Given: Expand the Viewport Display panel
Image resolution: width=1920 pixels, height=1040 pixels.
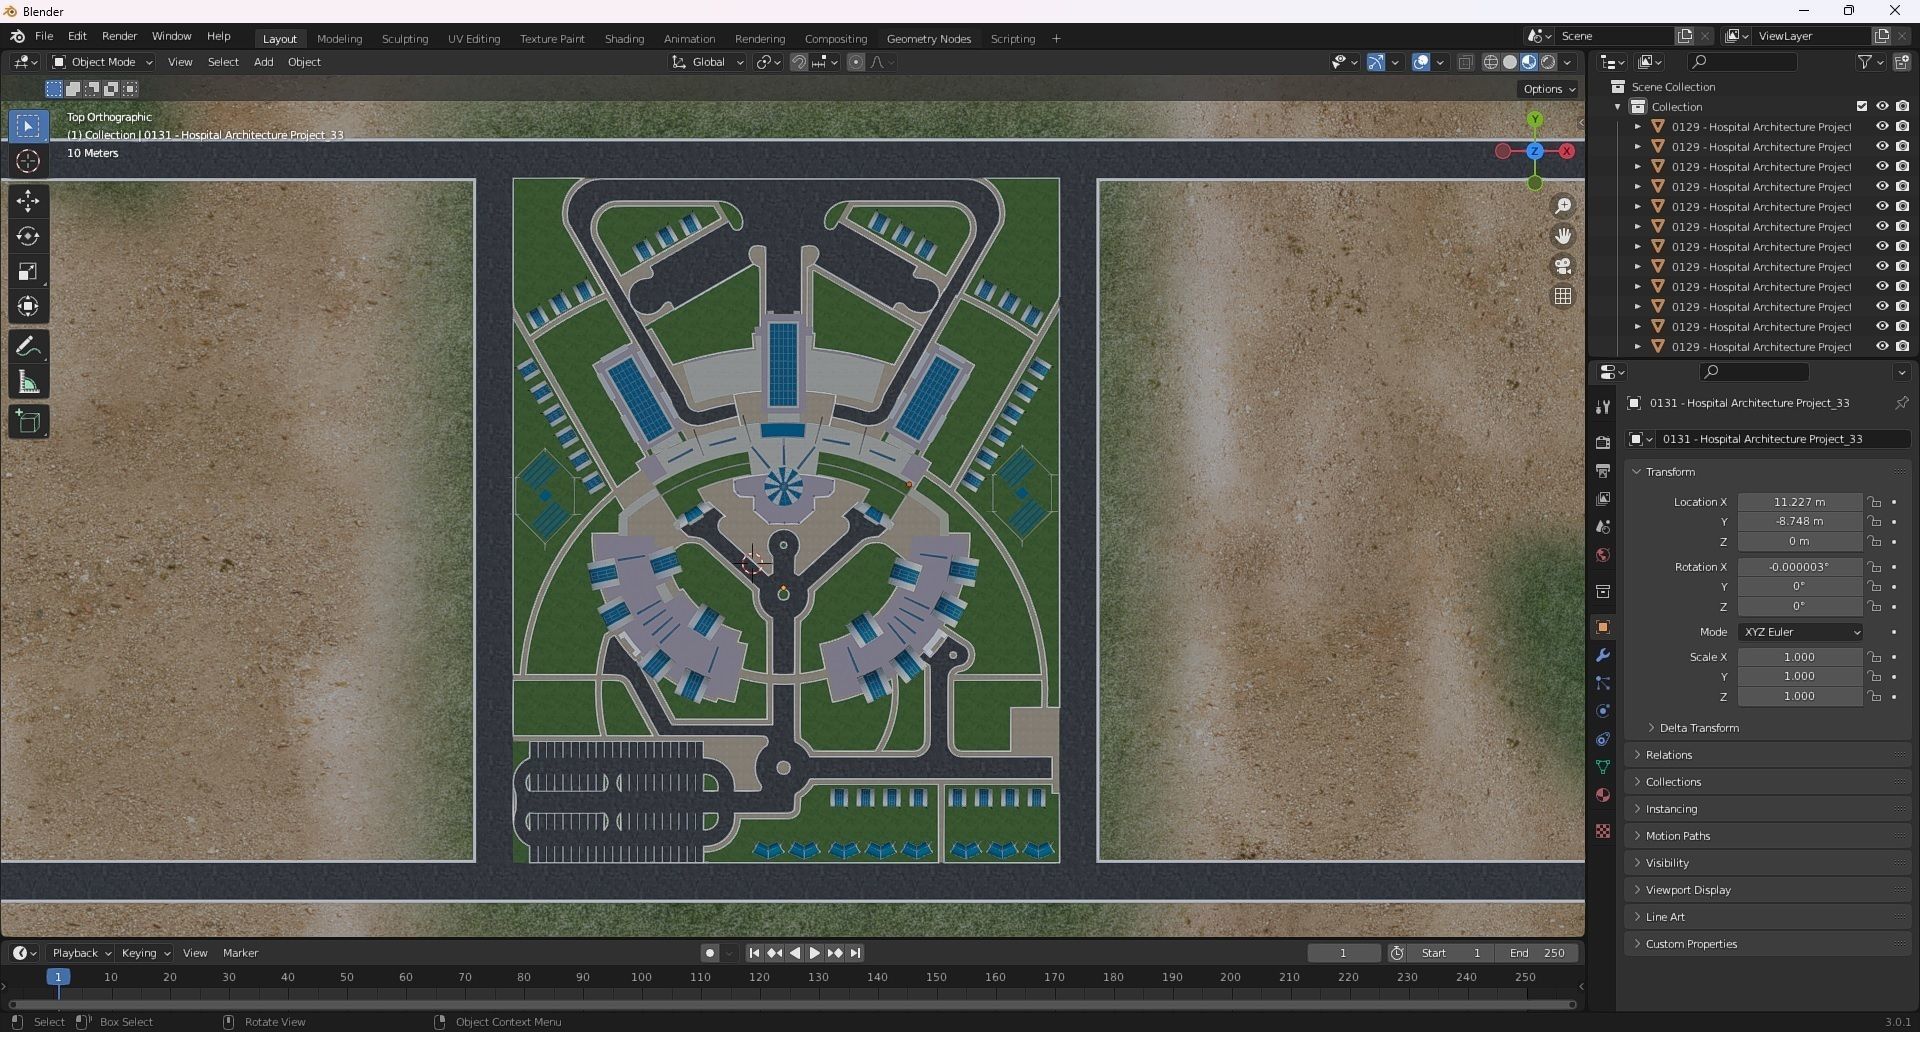Looking at the screenshot, I should click(x=1687, y=890).
